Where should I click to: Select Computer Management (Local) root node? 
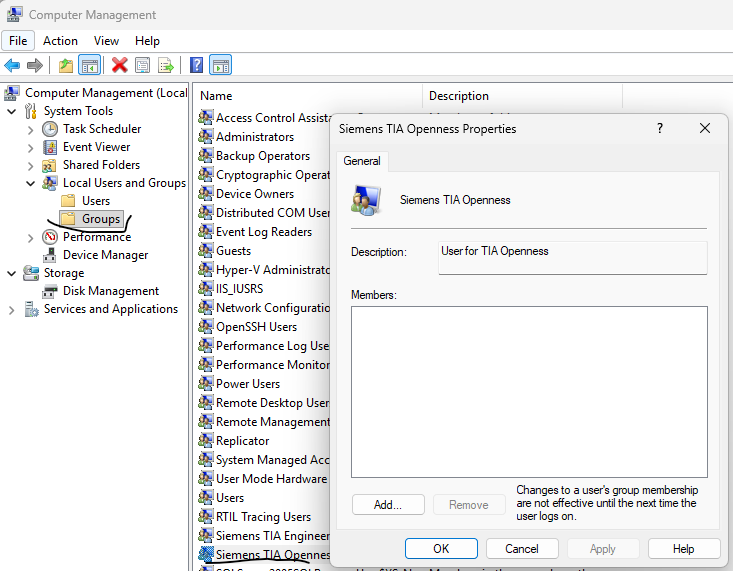(x=106, y=93)
